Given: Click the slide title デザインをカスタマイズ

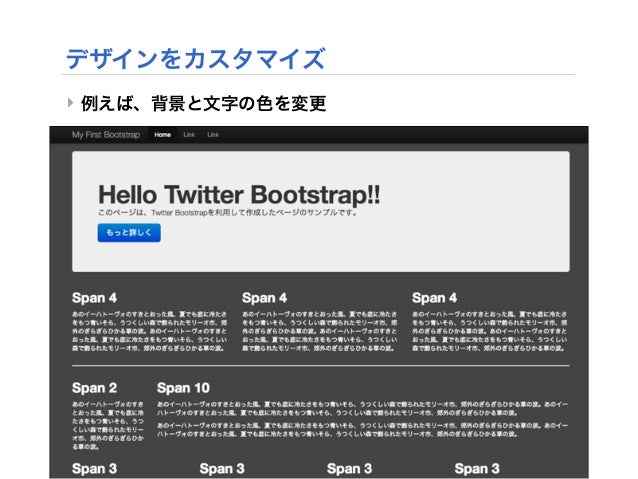Looking at the screenshot, I should pyautogui.click(x=195, y=59).
